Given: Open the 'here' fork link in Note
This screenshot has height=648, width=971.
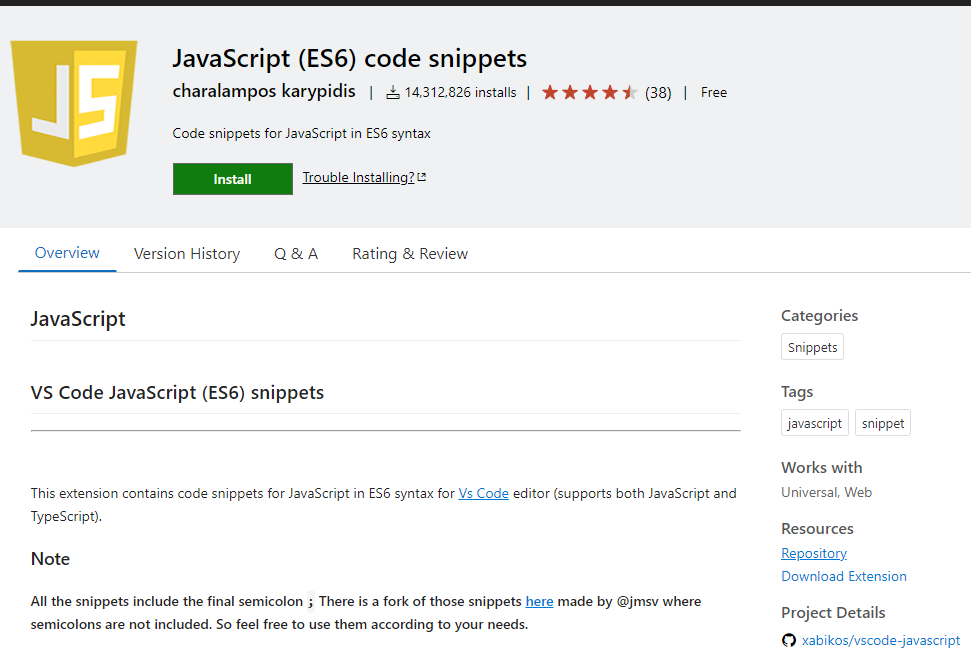Looking at the screenshot, I should click(x=539, y=601).
